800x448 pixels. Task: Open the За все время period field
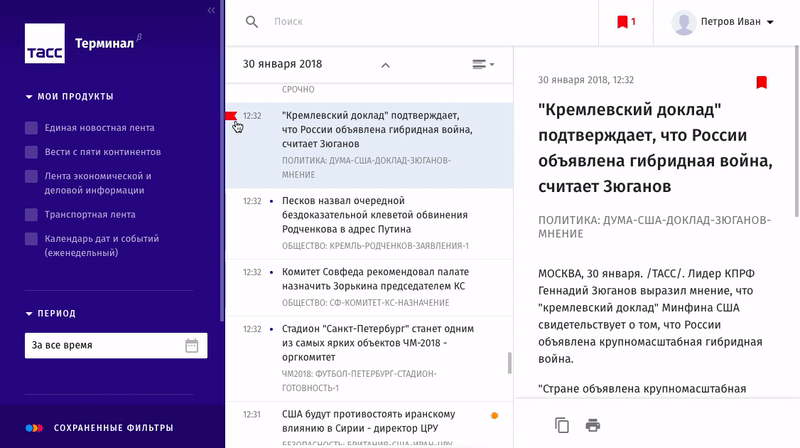click(116, 345)
